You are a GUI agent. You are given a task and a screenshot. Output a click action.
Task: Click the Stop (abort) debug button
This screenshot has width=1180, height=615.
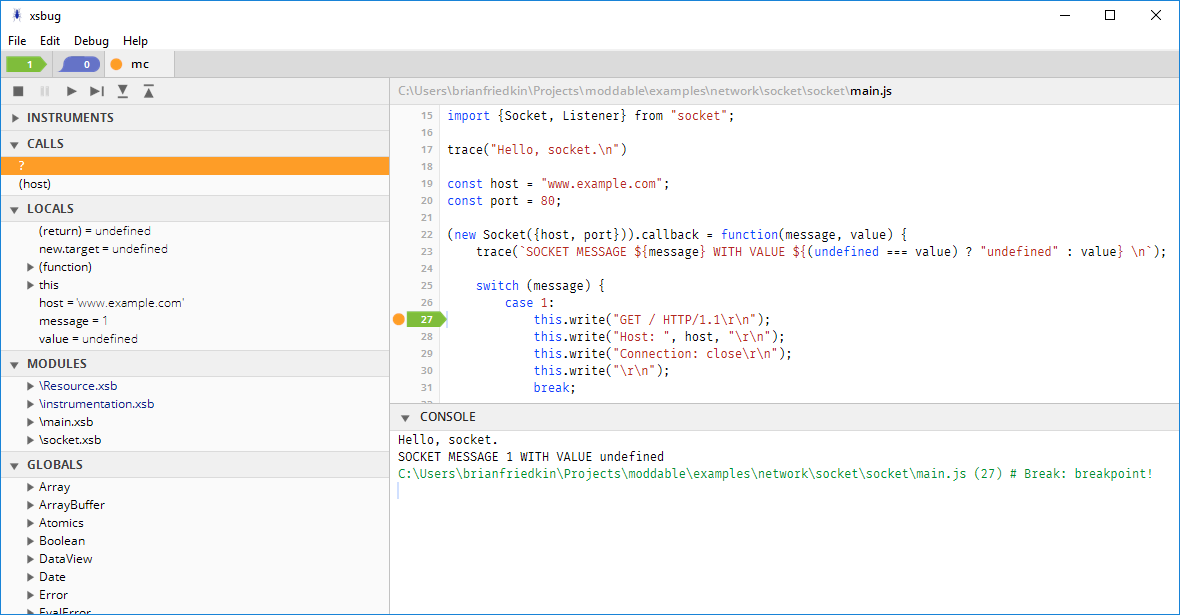[19, 91]
